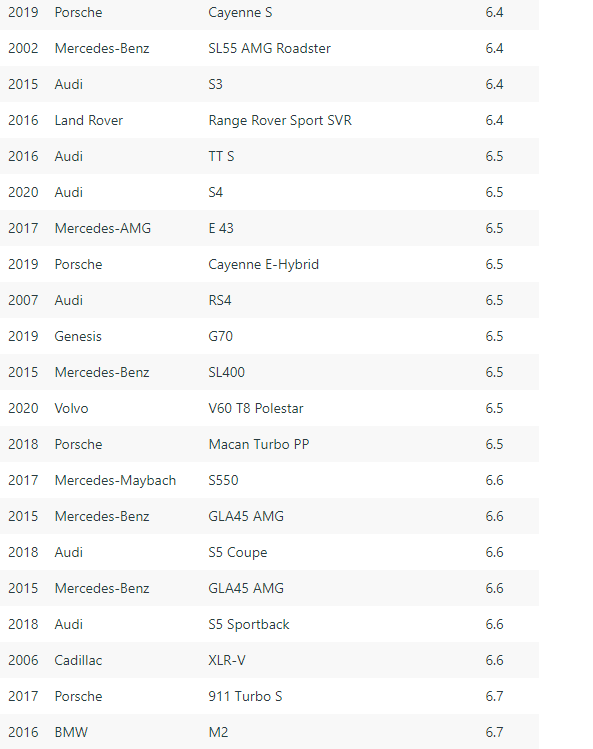Viewport: 593px width, 749px height.
Task: Select the Land Rover make cell
Action: coord(88,120)
